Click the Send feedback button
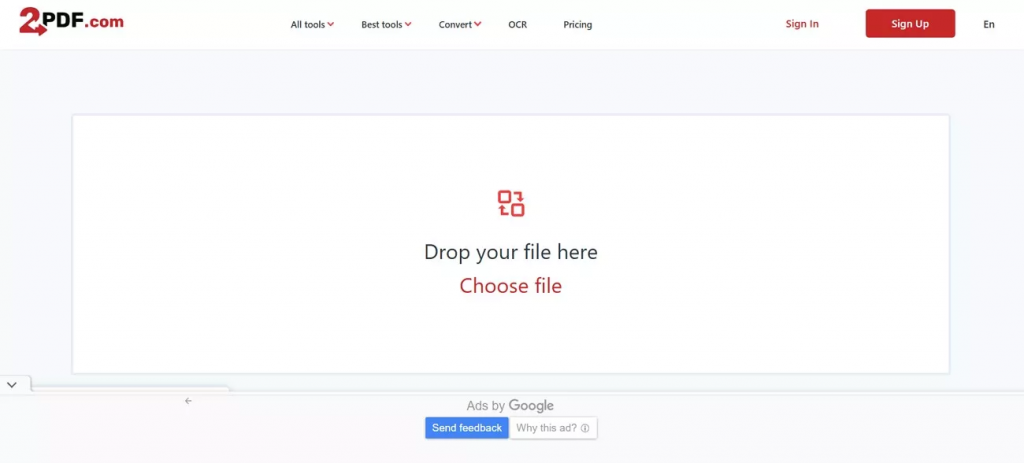This screenshot has height=463, width=1024. [467, 428]
